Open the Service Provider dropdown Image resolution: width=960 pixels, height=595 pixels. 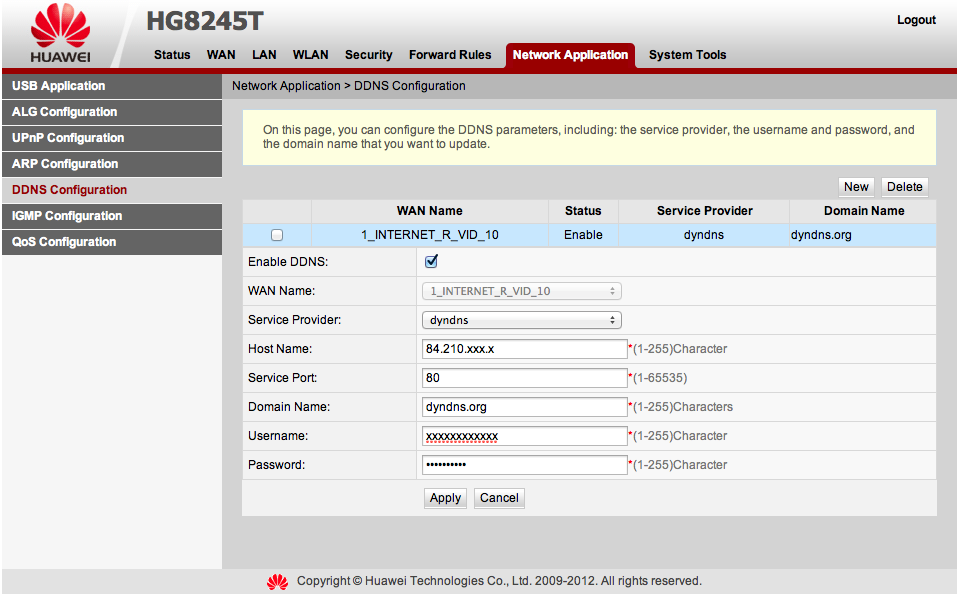pyautogui.click(x=522, y=320)
